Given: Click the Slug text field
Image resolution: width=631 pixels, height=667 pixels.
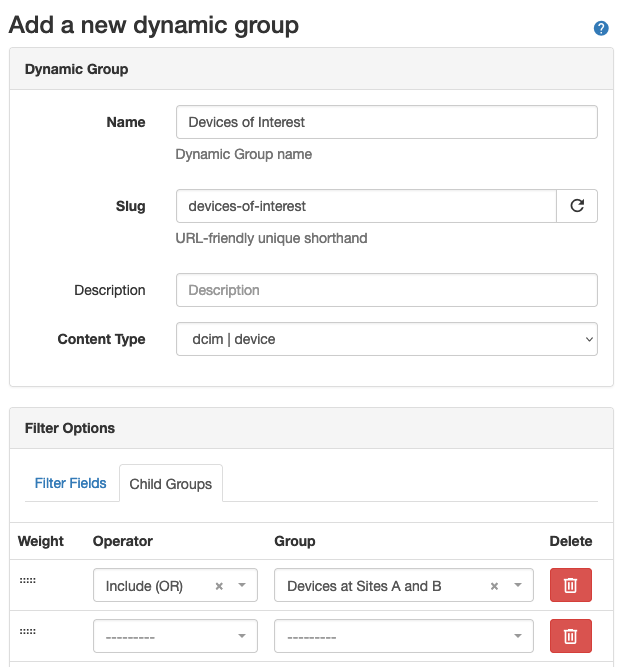Looking at the screenshot, I should tap(366, 206).
